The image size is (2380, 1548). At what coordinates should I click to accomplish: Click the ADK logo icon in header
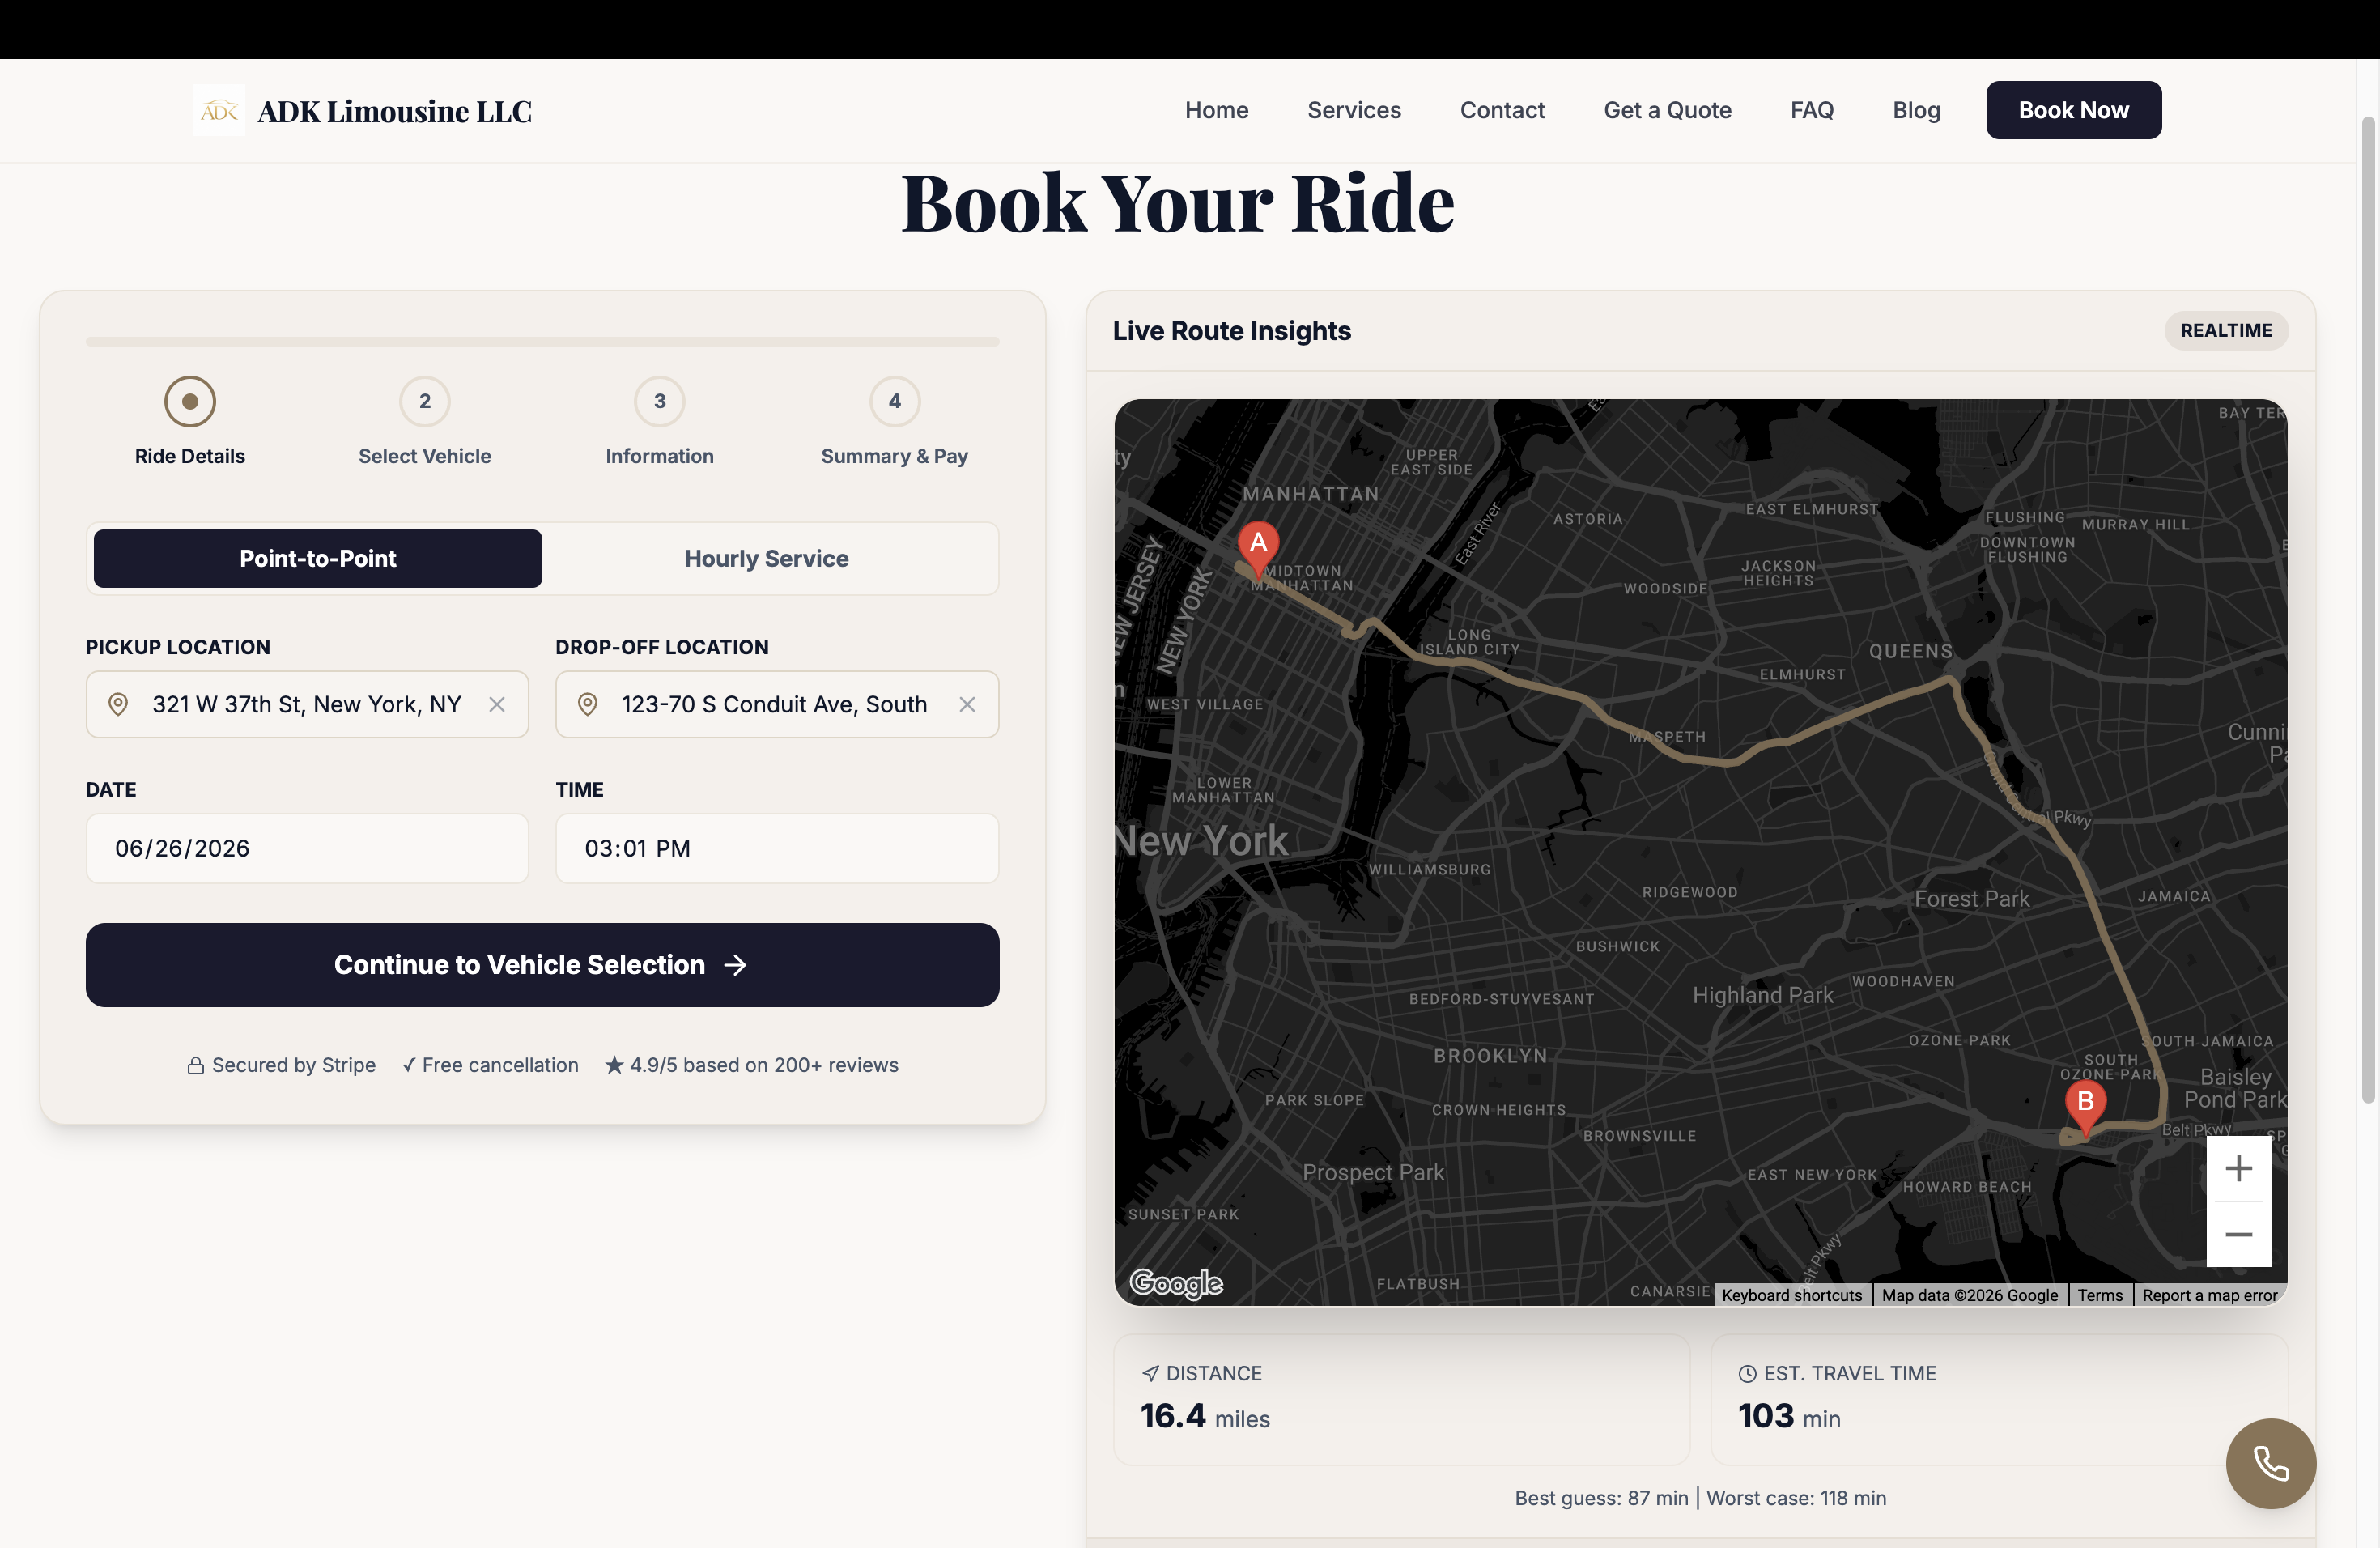[219, 110]
